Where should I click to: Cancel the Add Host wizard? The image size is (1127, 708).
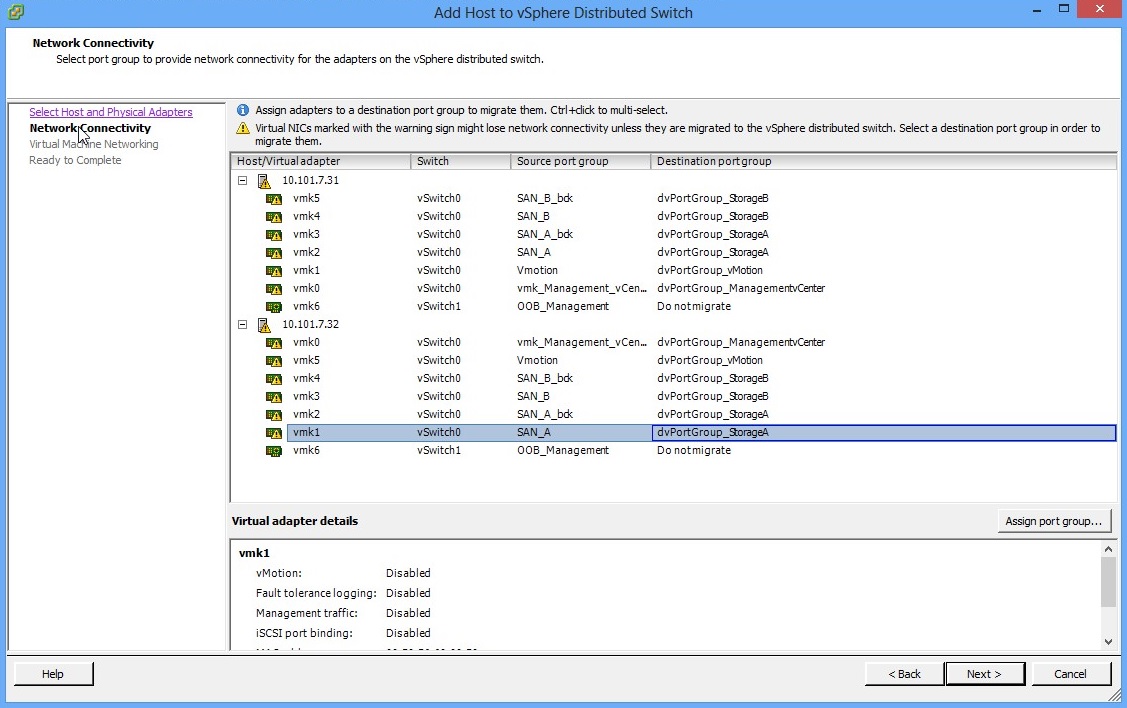click(x=1070, y=674)
